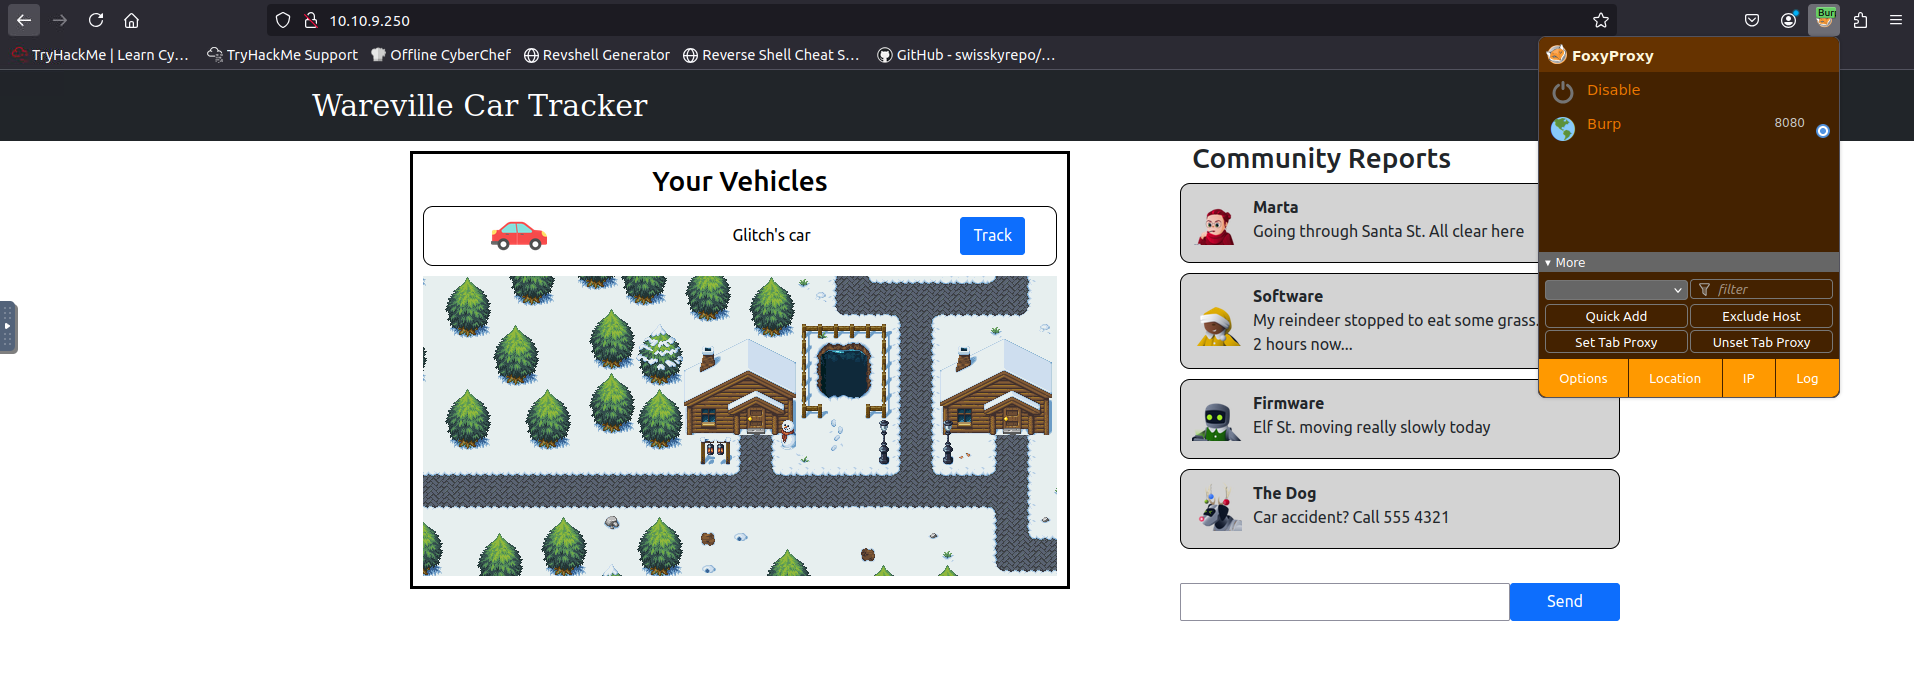
Task: Bookmark this page with the star icon
Action: (1600, 20)
